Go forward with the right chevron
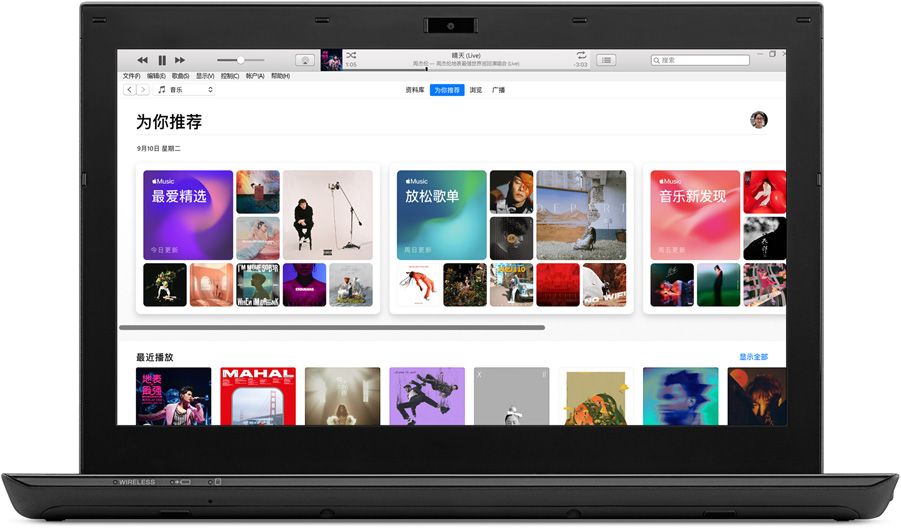Screen dimensions: 901x528 [143, 90]
